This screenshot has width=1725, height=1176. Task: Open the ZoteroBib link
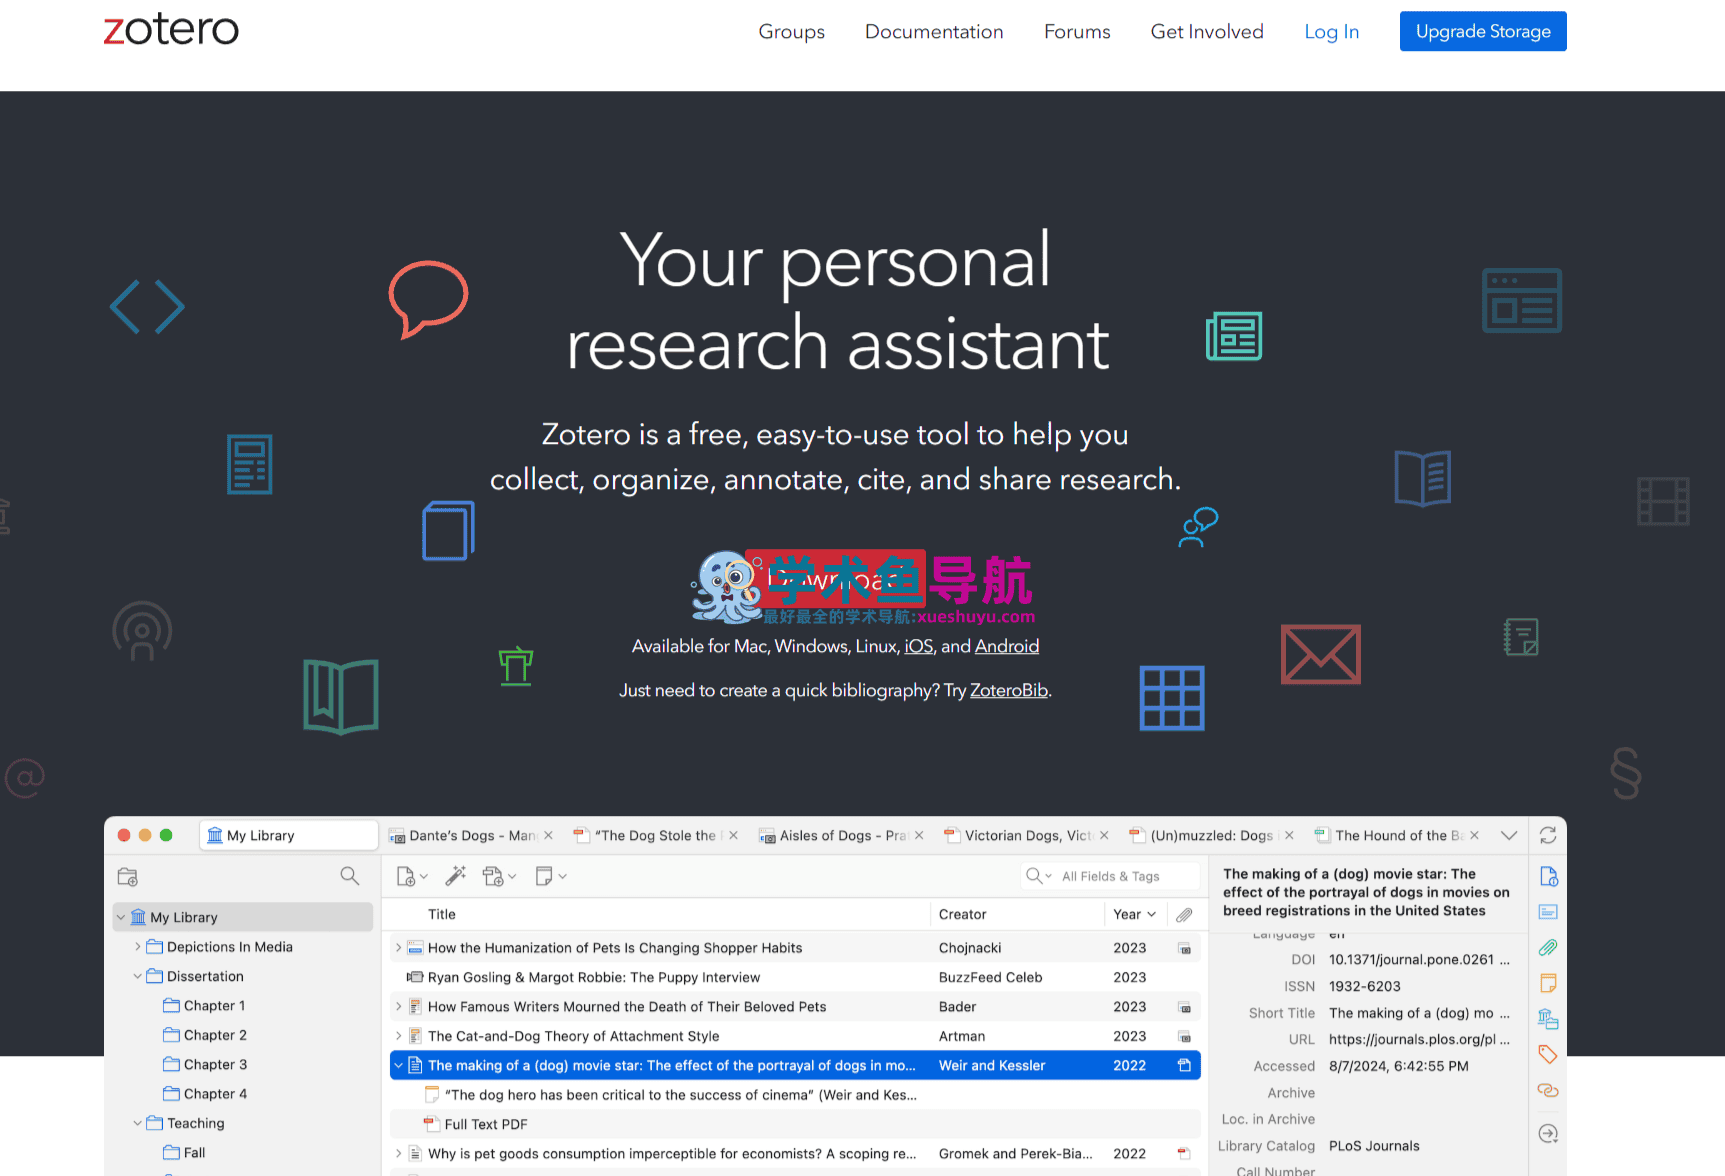point(1008,690)
